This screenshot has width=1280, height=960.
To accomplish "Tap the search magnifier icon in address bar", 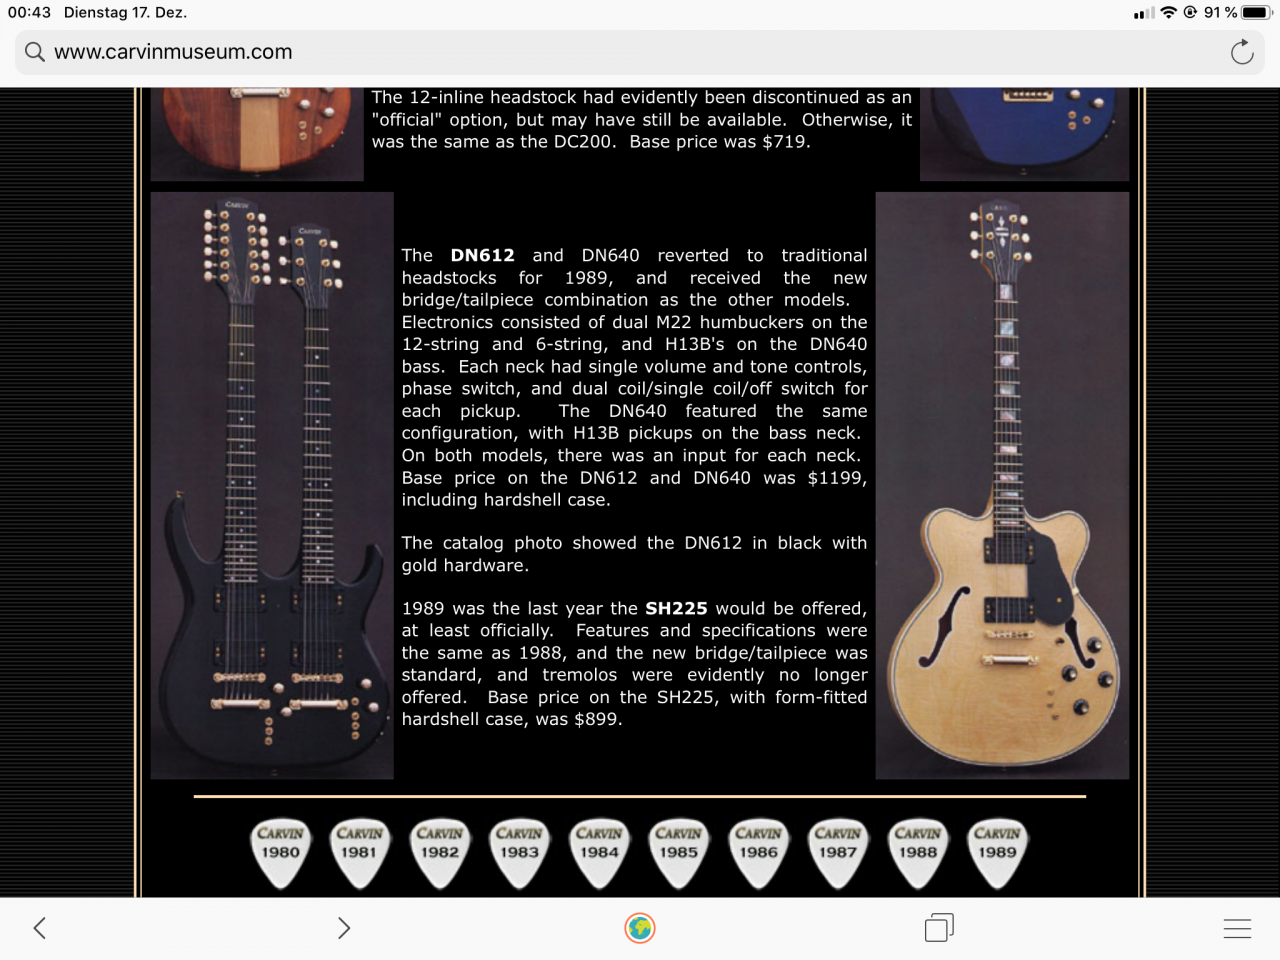I will (x=35, y=52).
